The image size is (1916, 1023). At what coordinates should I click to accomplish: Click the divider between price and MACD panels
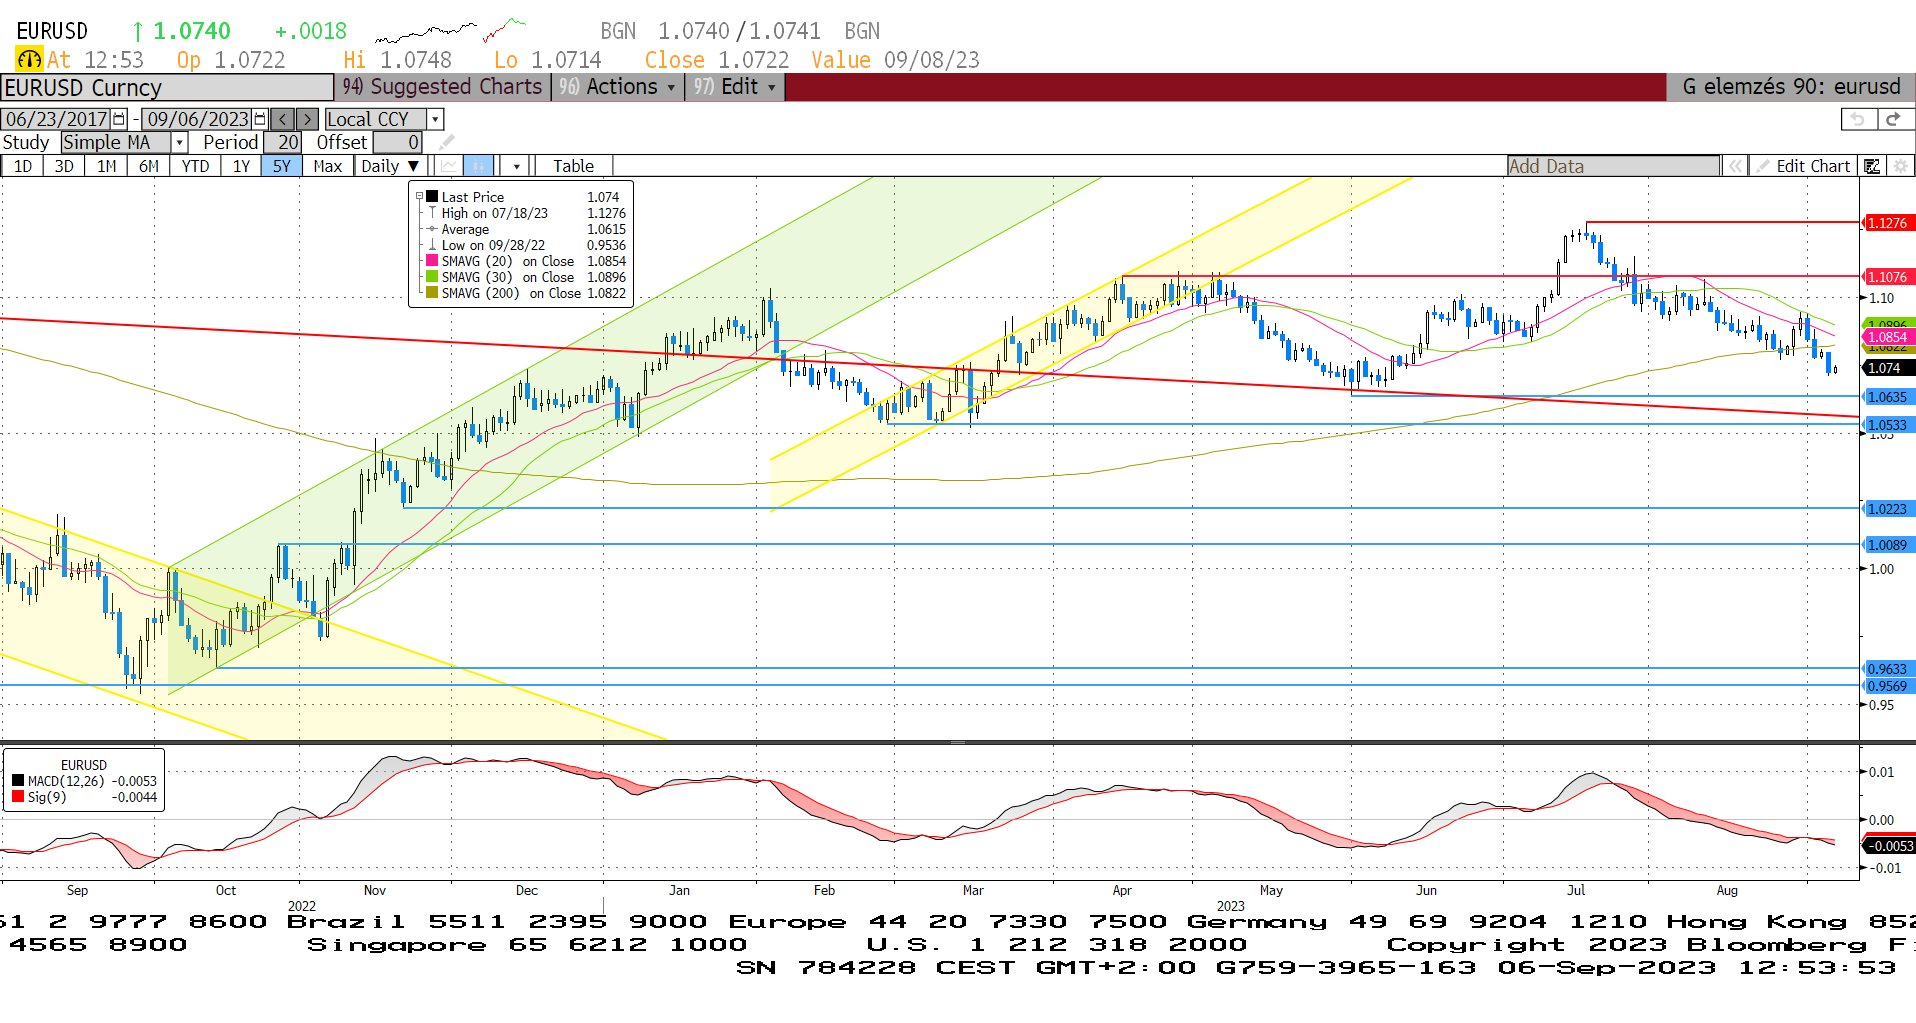click(x=958, y=743)
